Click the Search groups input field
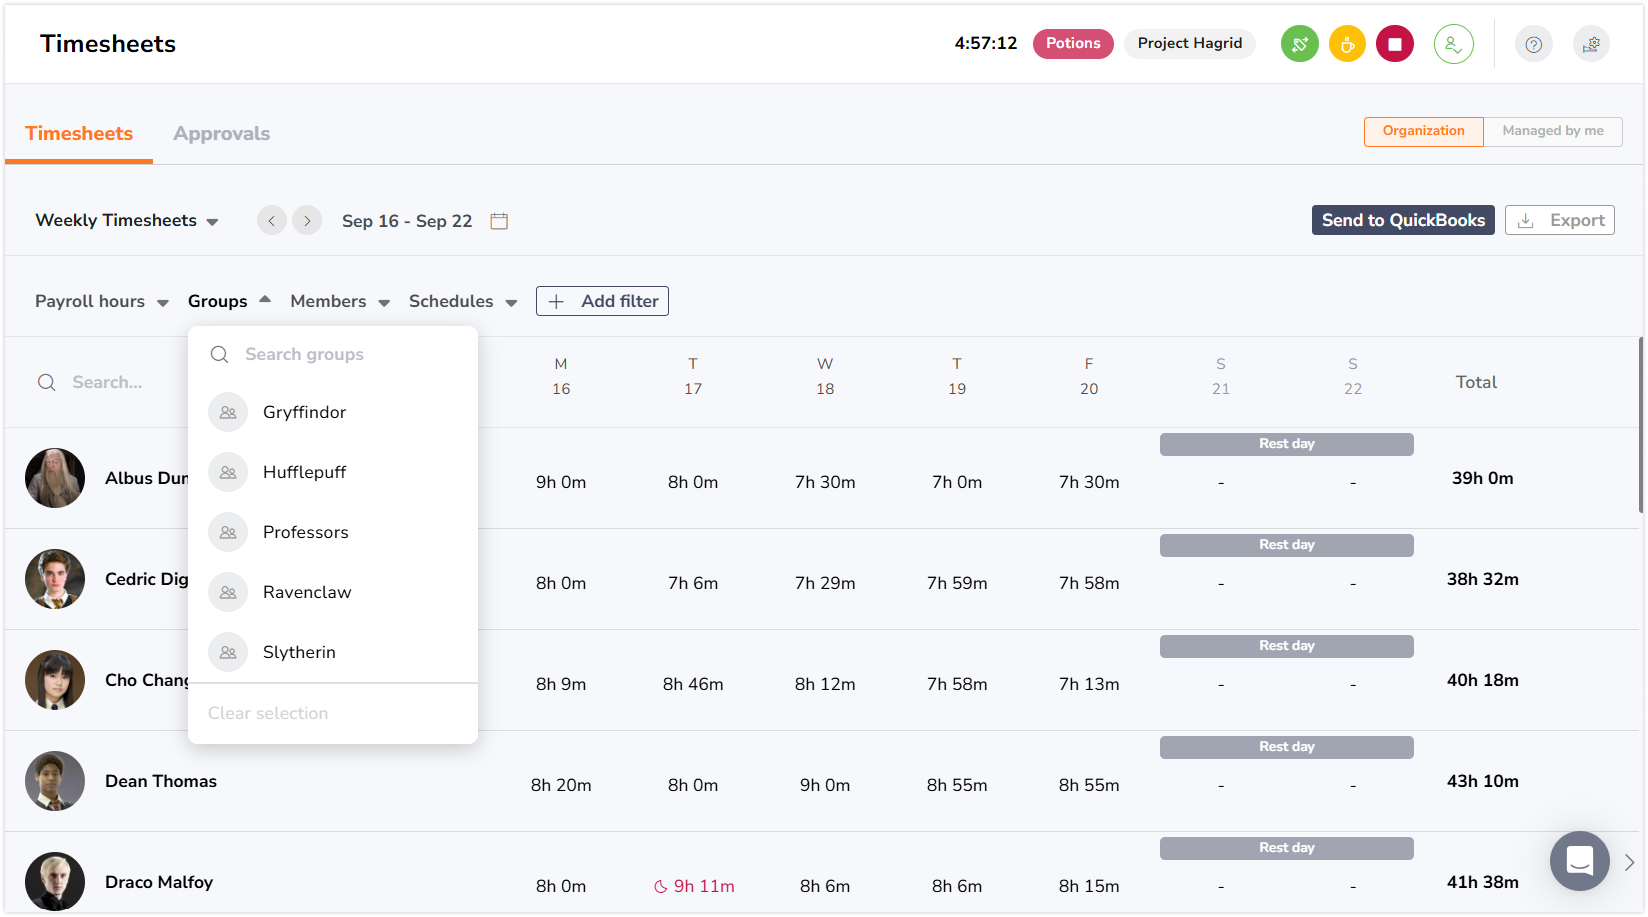The width and height of the screenshot is (1648, 917). pyautogui.click(x=333, y=354)
